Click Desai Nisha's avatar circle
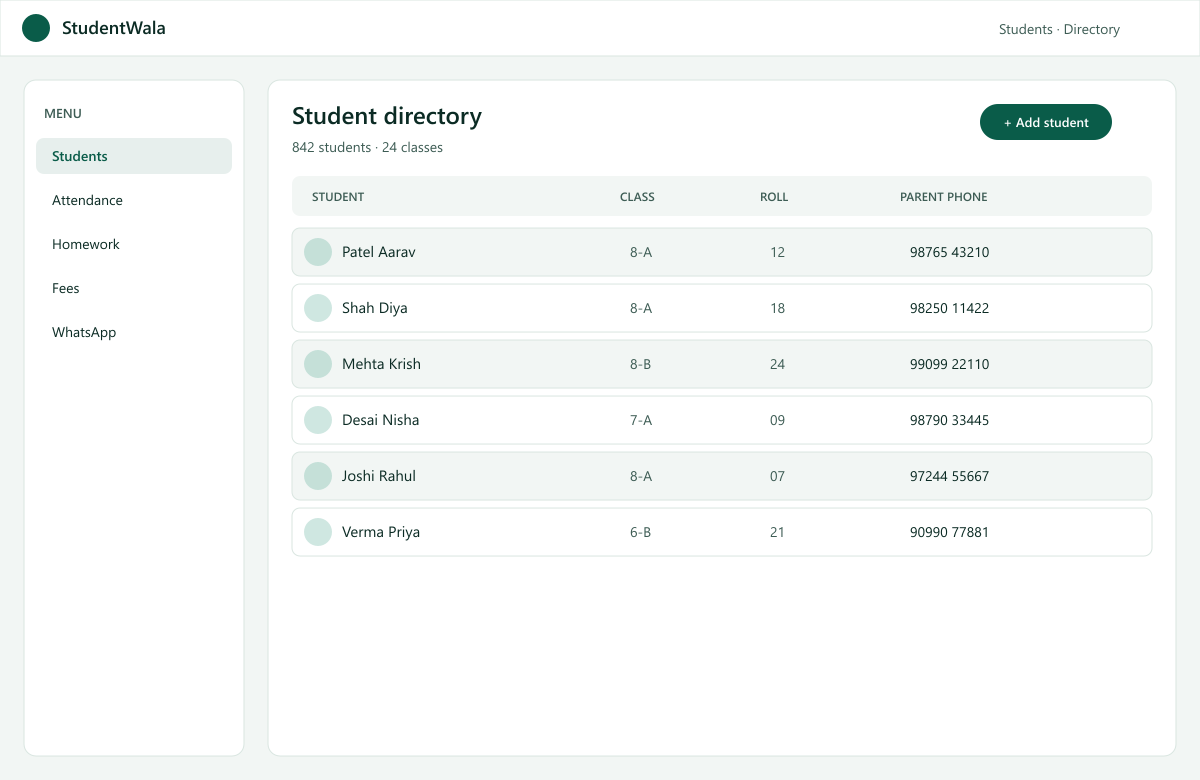The width and height of the screenshot is (1200, 780). [x=318, y=420]
